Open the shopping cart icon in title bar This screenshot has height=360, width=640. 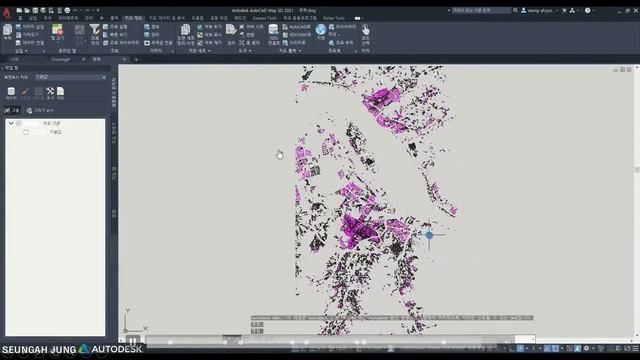pos(564,11)
